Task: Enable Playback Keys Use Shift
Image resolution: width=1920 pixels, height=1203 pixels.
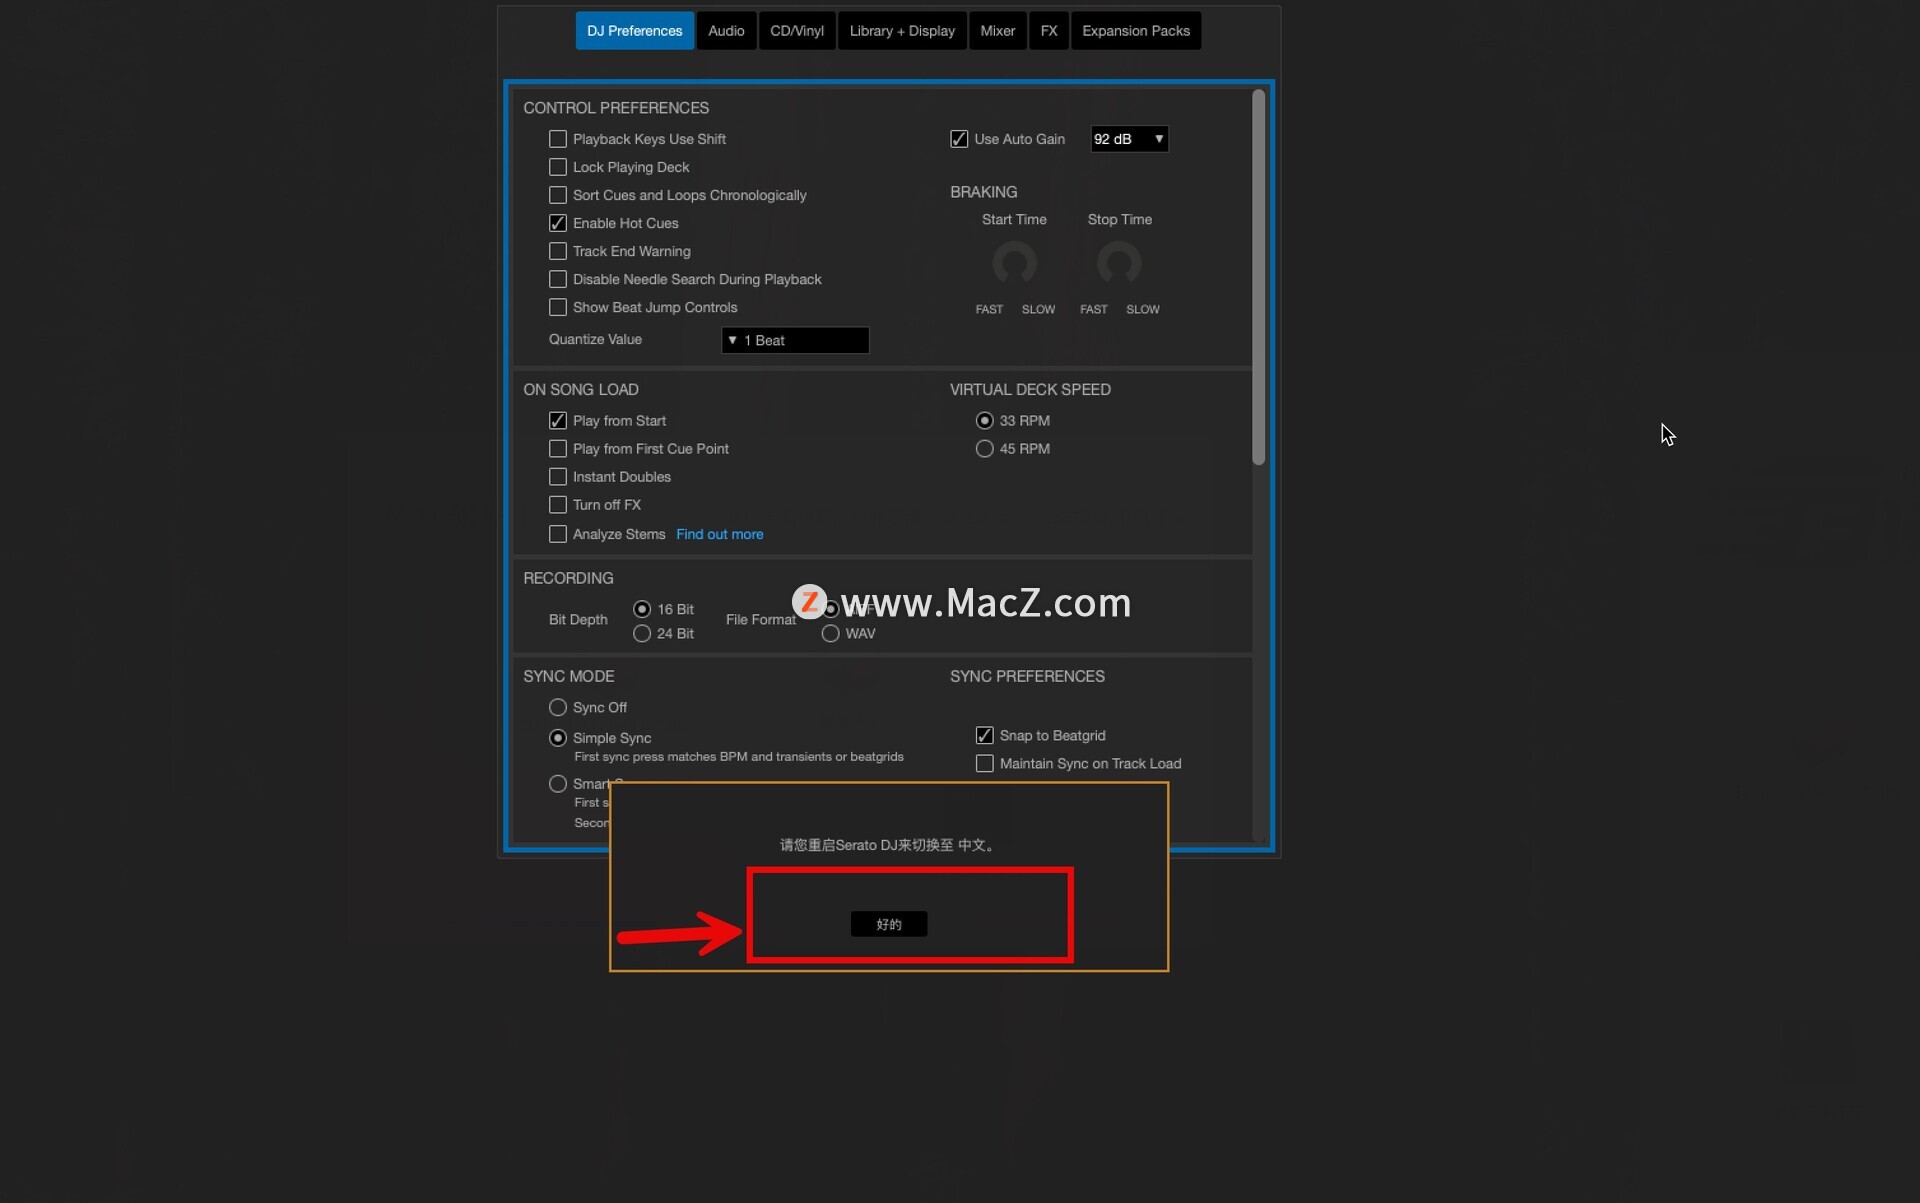Action: (x=558, y=139)
